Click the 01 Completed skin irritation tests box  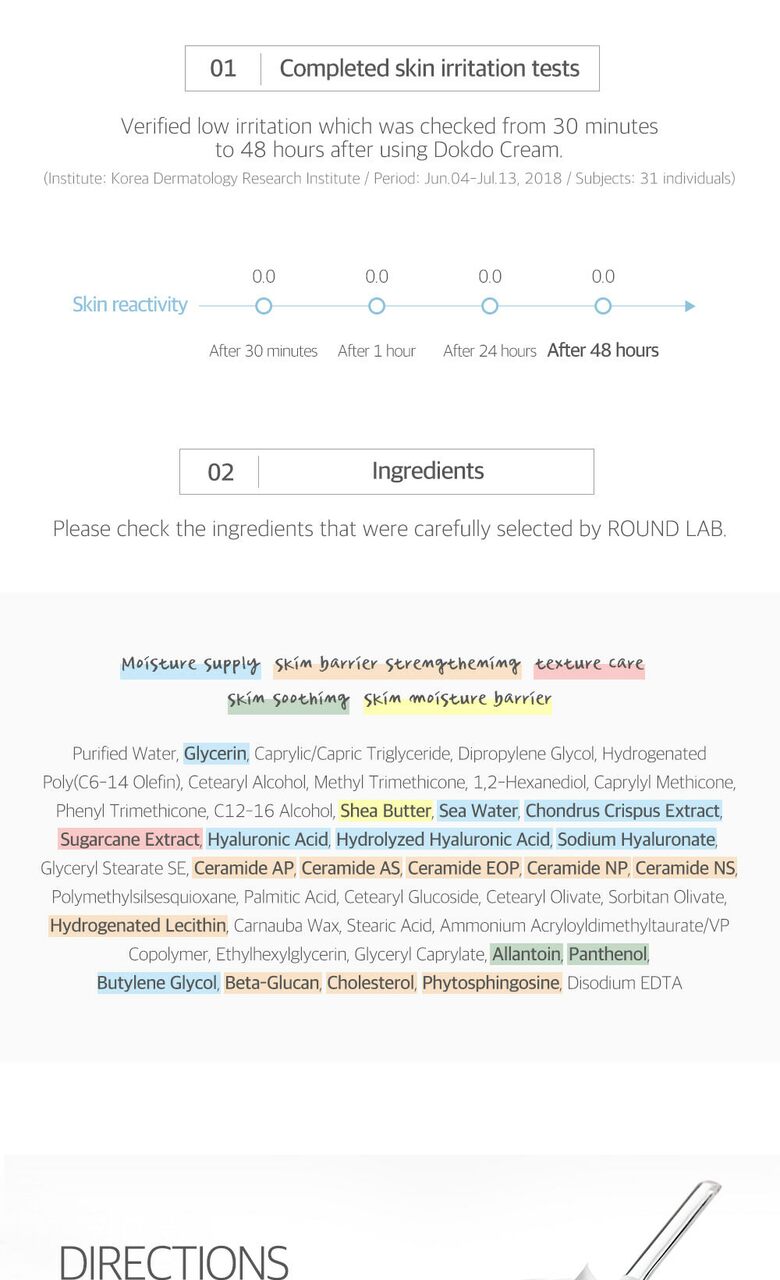pyautogui.click(x=392, y=68)
